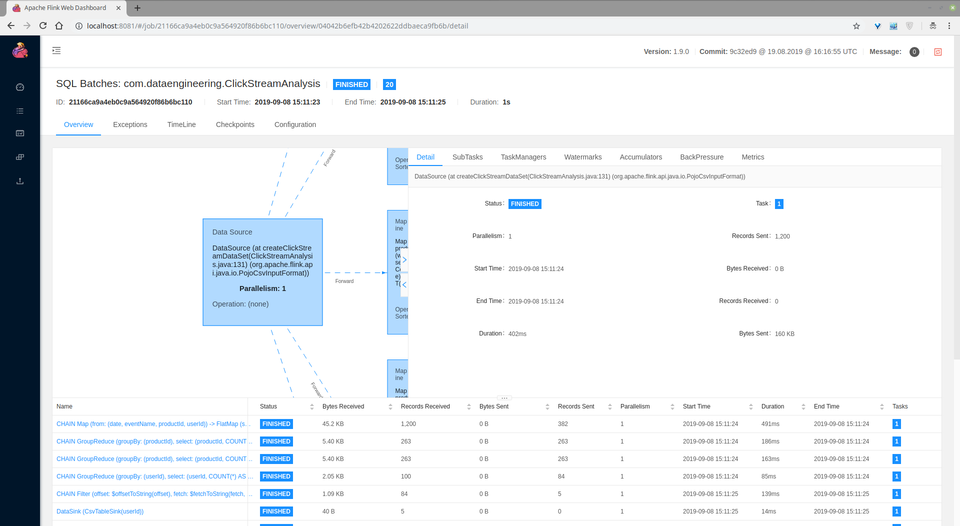The width and height of the screenshot is (960, 526).
Task: Select the TaskManagers tab
Action: (x=523, y=157)
